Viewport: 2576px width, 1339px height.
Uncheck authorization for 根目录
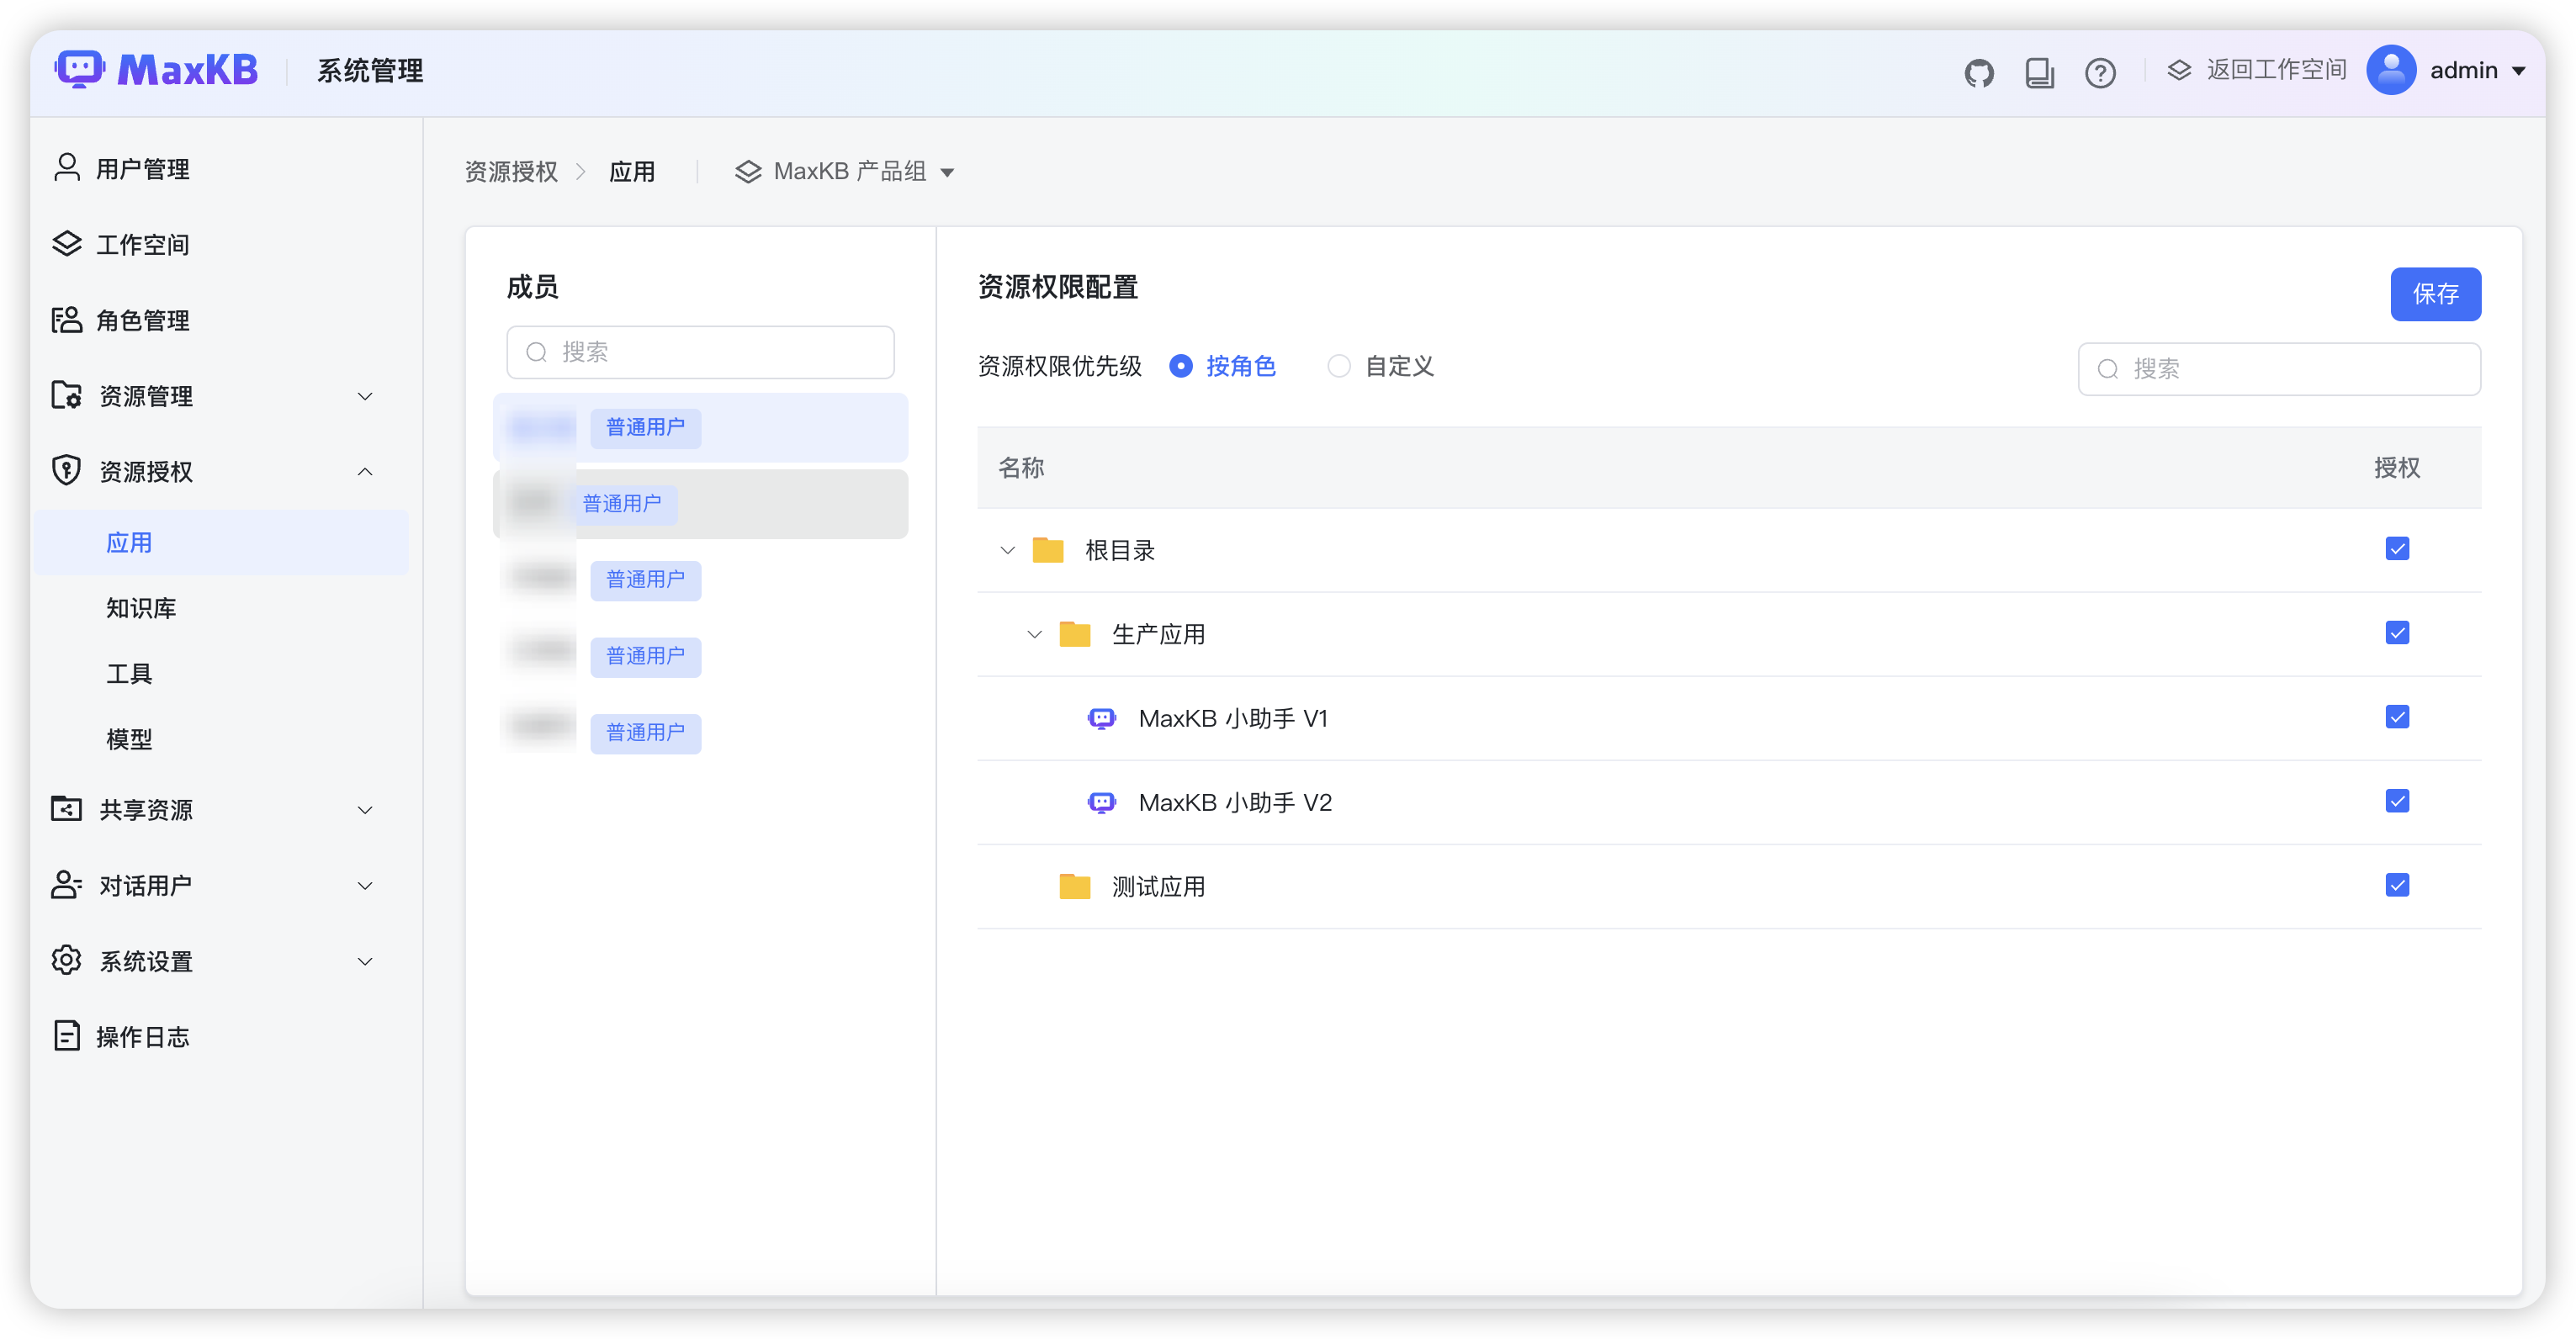[2397, 548]
